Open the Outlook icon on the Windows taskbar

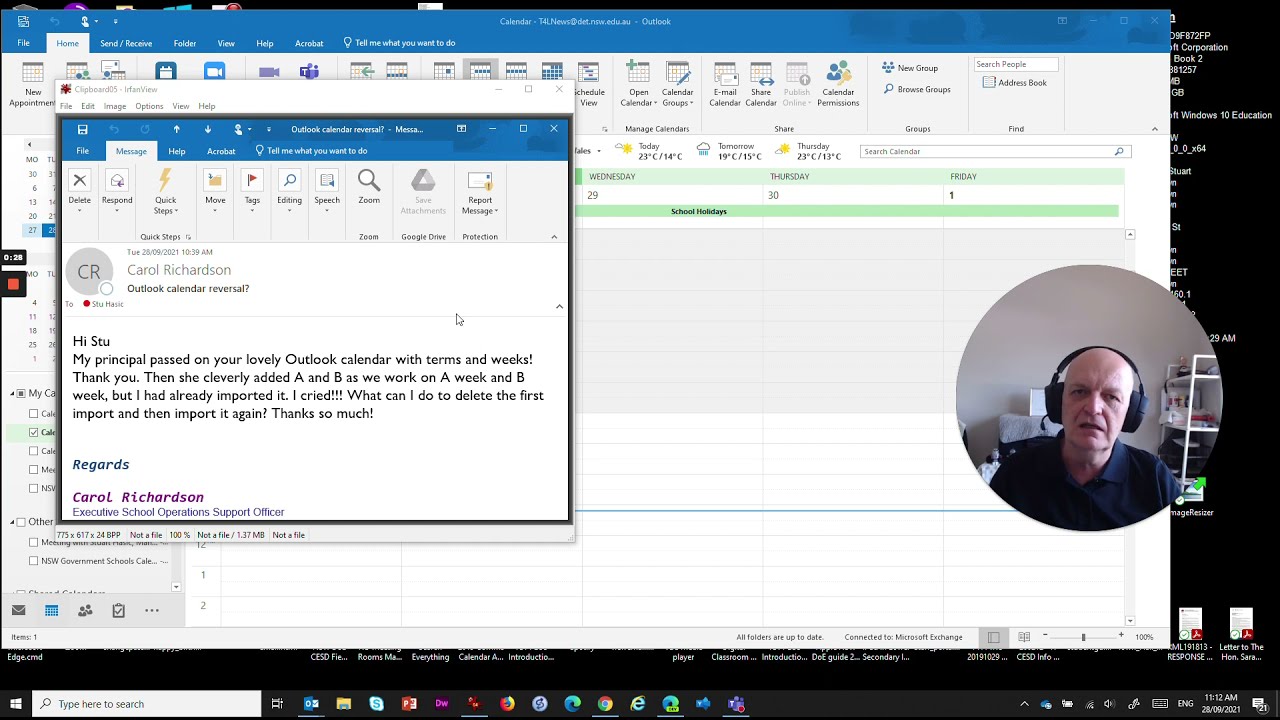click(311, 704)
